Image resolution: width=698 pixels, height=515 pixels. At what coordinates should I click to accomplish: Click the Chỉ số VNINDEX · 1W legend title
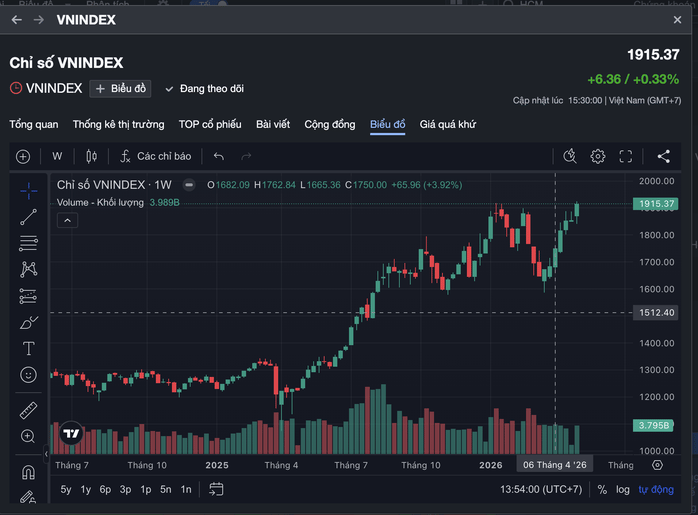(x=114, y=185)
